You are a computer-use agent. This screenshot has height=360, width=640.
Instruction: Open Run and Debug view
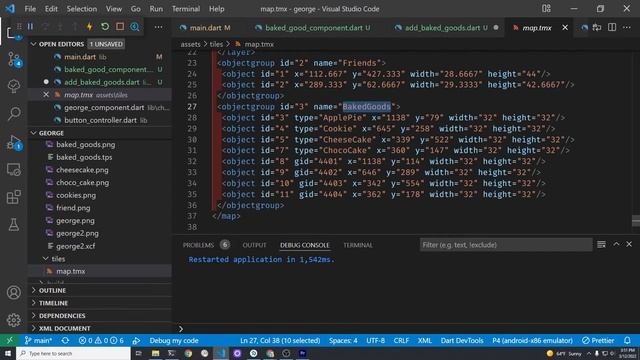tap(14, 142)
